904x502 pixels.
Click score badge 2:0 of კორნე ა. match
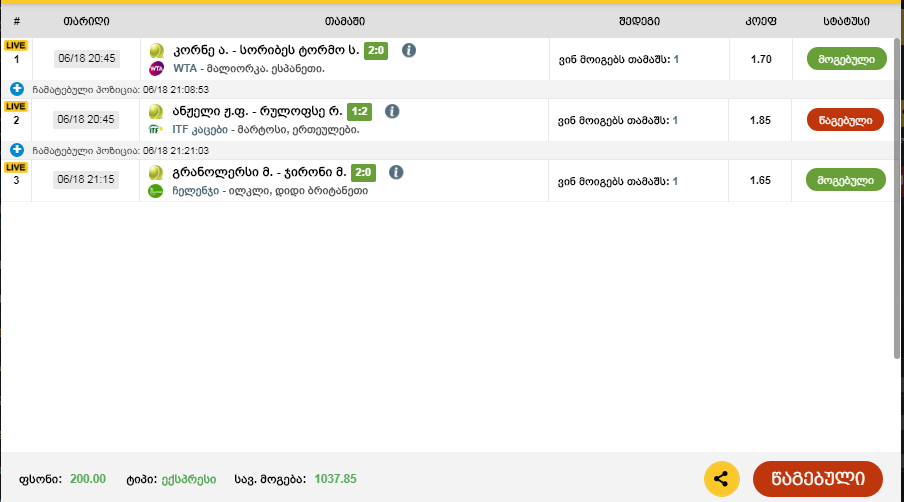point(376,51)
